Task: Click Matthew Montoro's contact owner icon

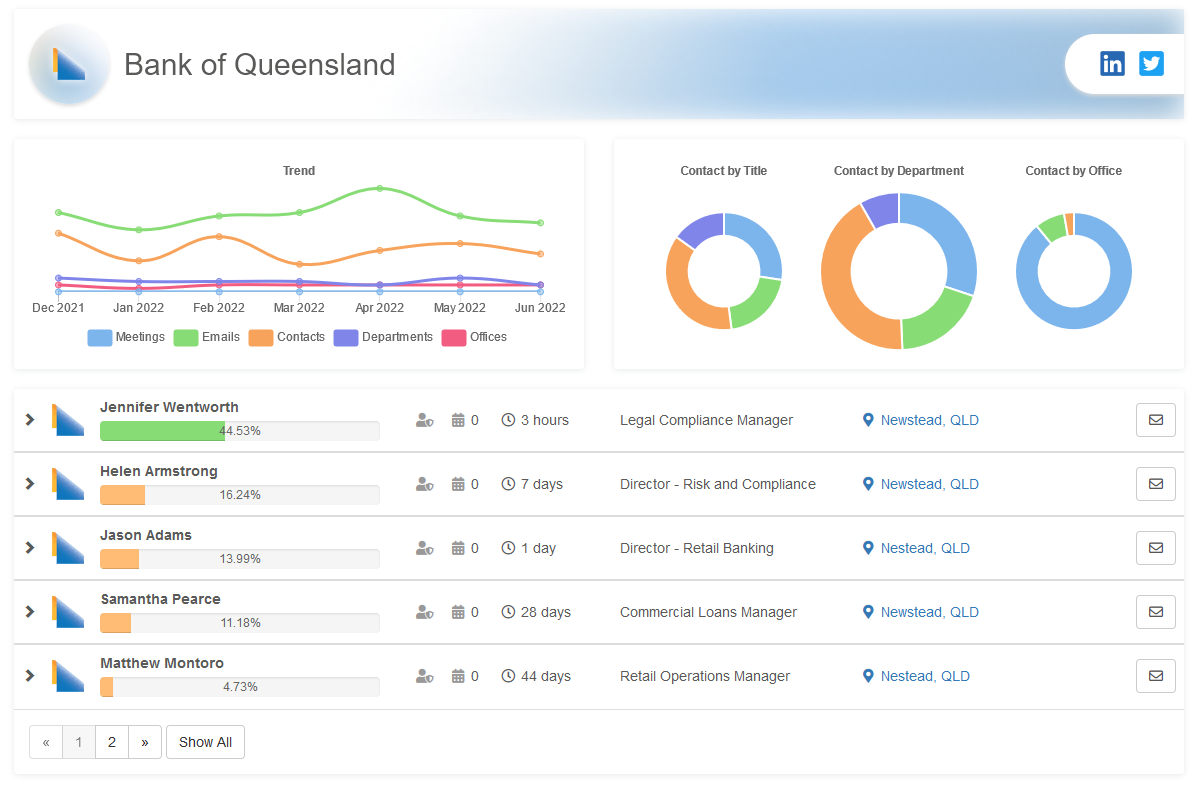Action: click(424, 676)
